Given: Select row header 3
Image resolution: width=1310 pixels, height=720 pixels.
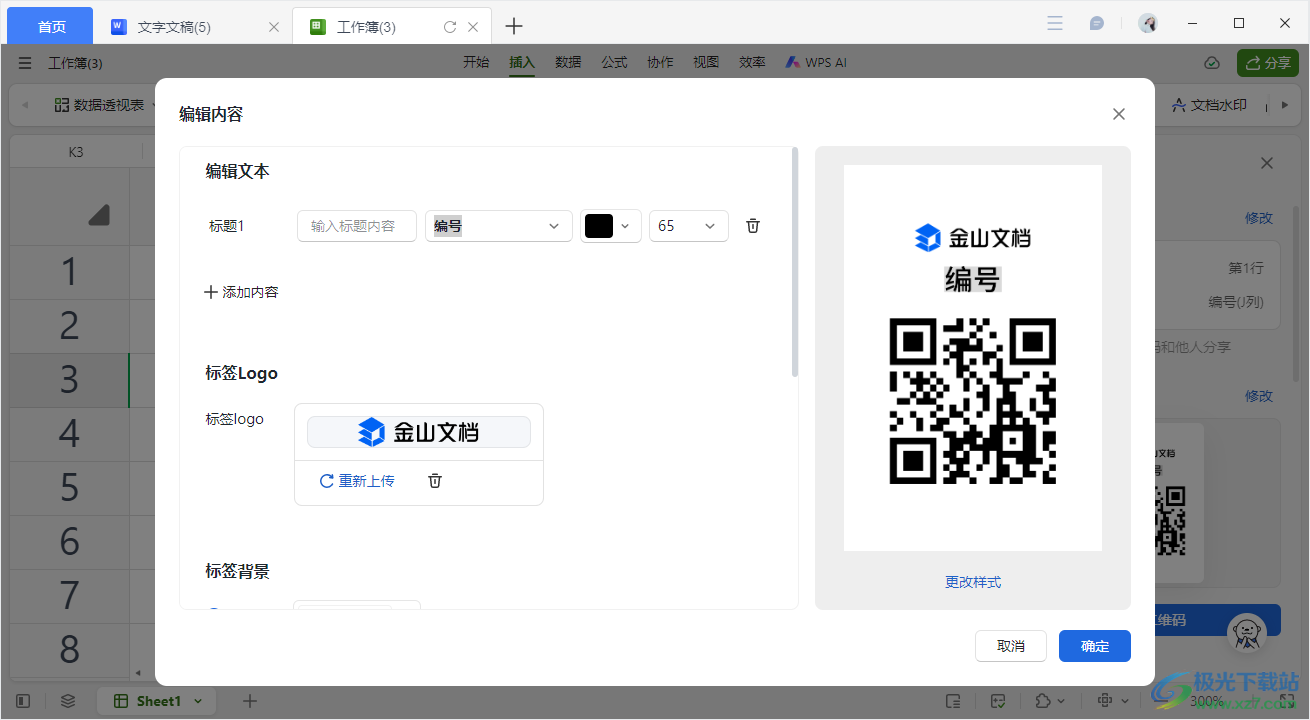Looking at the screenshot, I should point(69,380).
